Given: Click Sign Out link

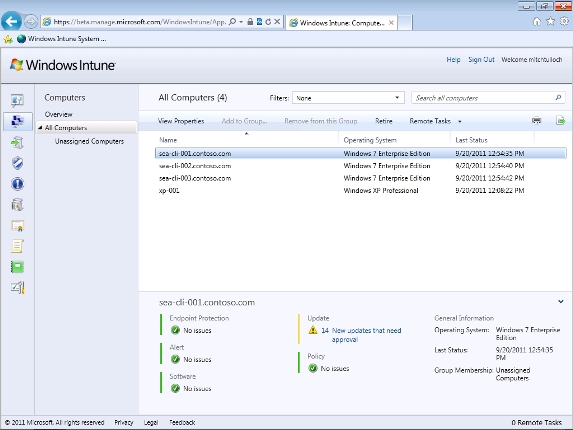Looking at the screenshot, I should (481, 60).
